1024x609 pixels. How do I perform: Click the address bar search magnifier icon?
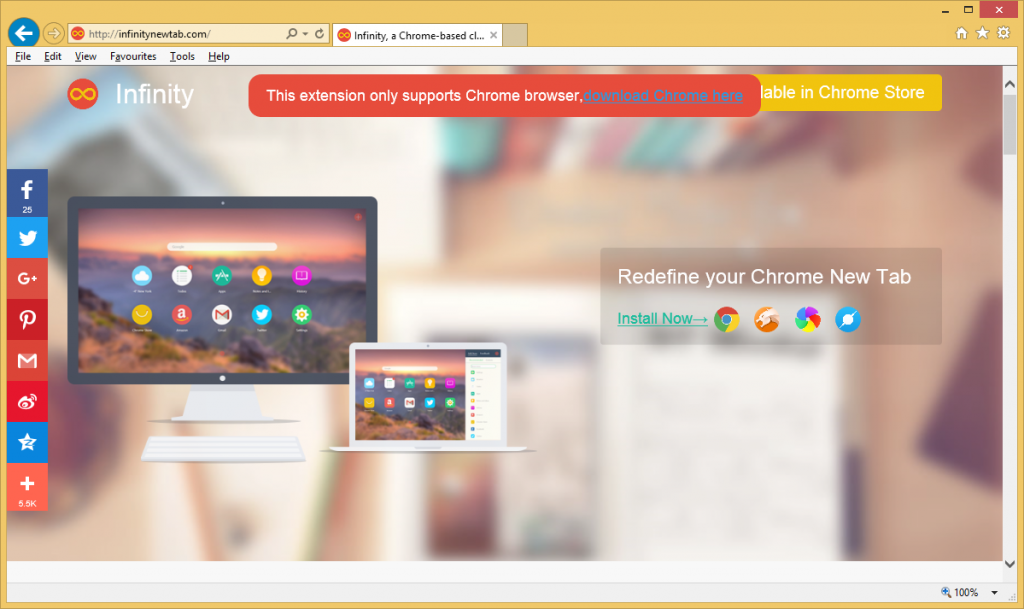click(291, 33)
